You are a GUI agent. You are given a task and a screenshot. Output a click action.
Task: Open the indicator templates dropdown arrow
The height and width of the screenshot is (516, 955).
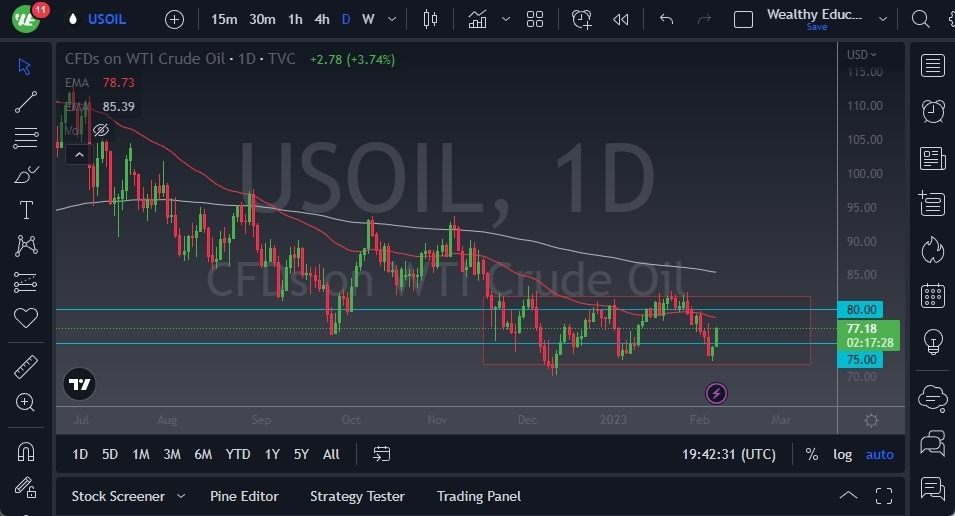point(506,19)
